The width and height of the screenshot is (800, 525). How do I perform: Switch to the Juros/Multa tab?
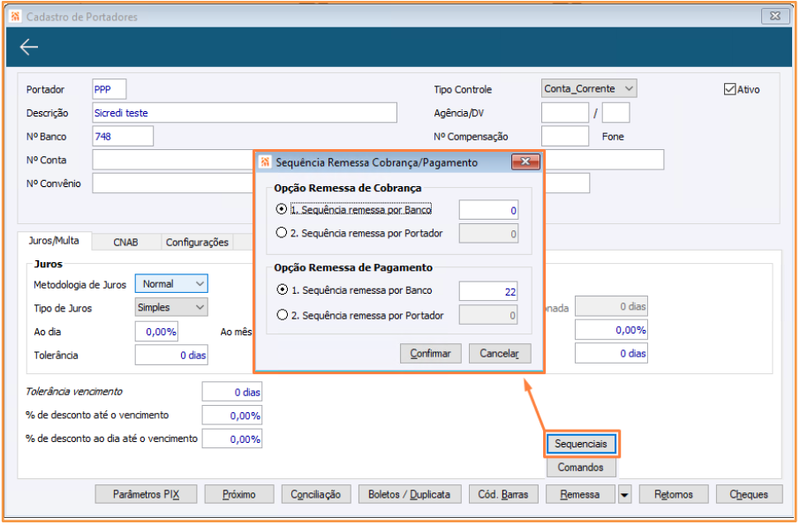[54, 241]
